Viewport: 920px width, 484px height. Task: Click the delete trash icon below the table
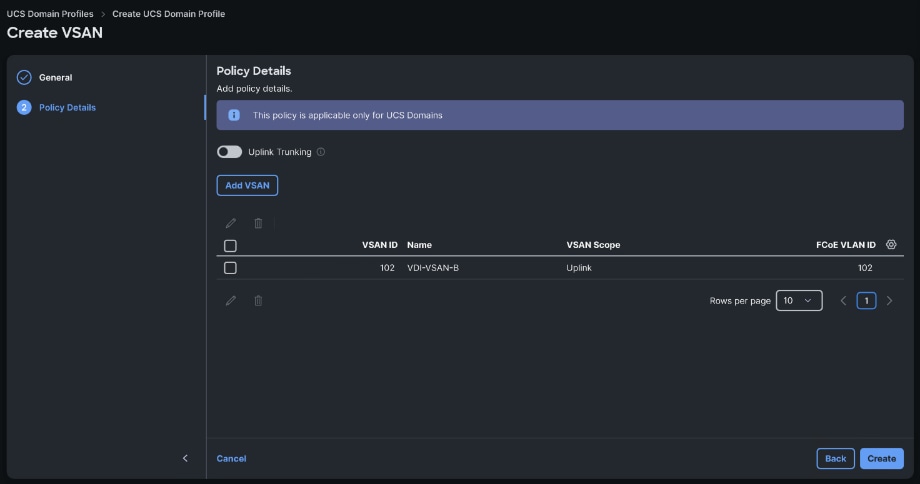[258, 300]
